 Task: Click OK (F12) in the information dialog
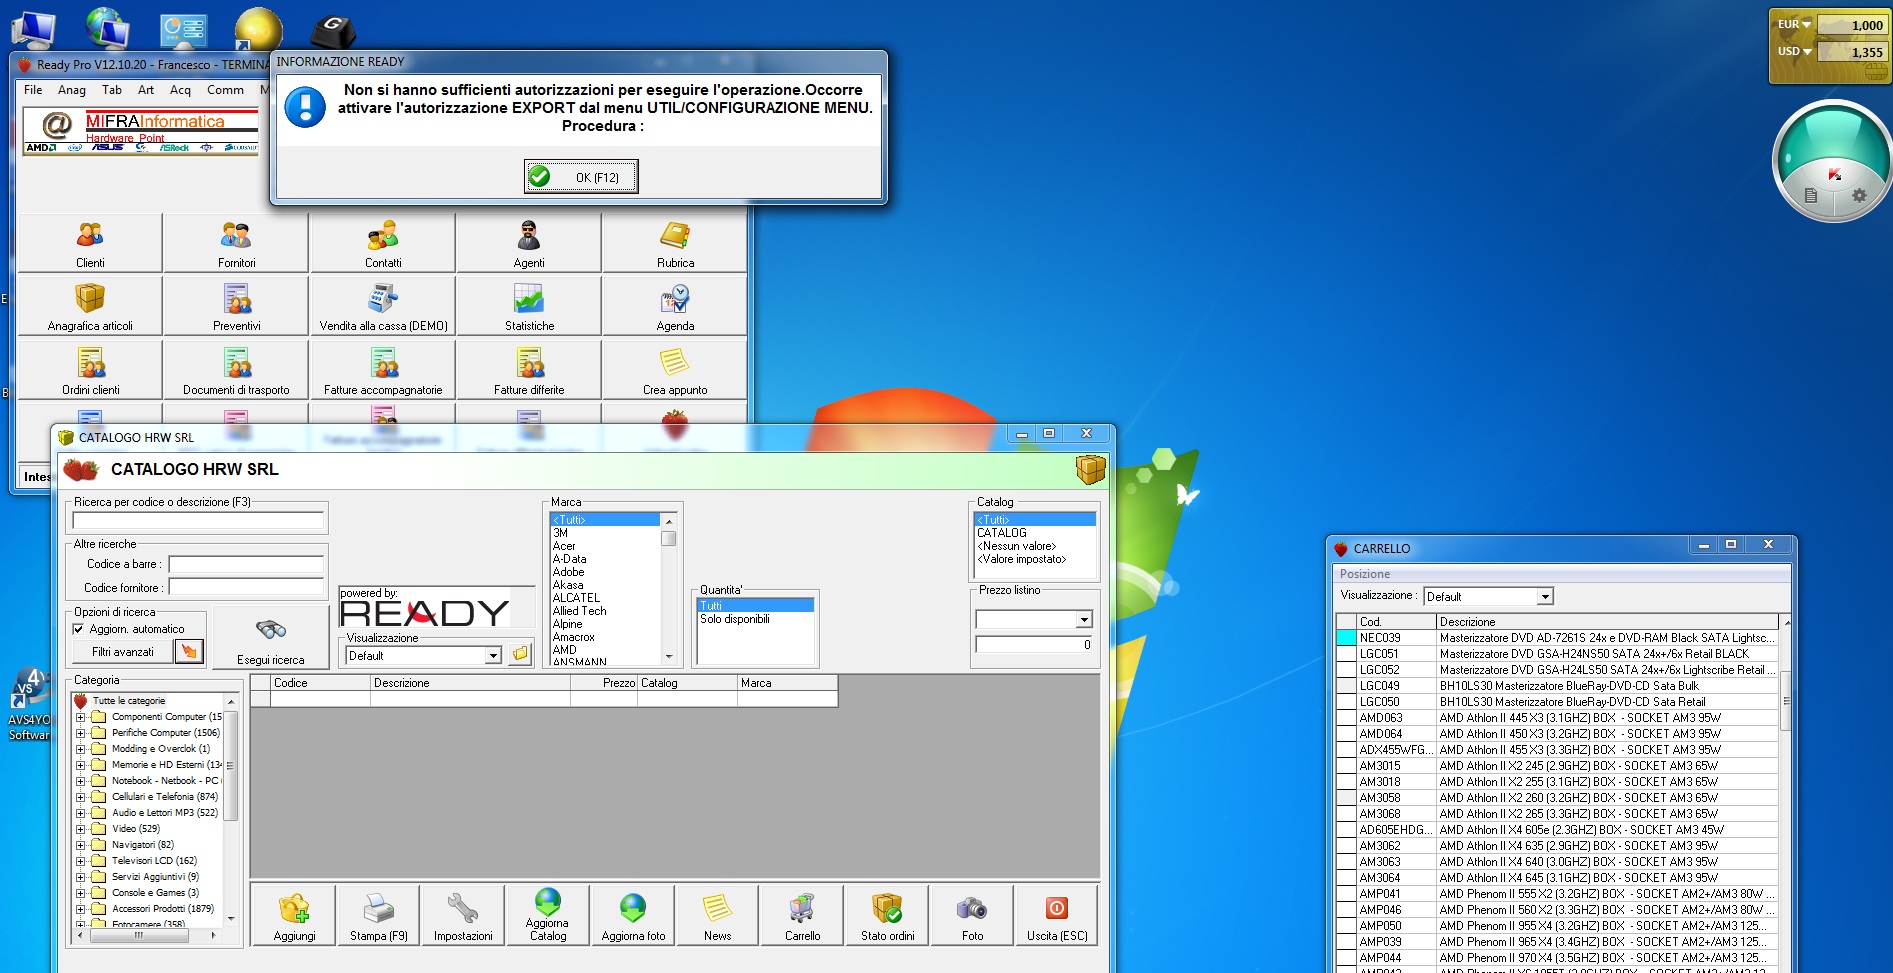581,177
